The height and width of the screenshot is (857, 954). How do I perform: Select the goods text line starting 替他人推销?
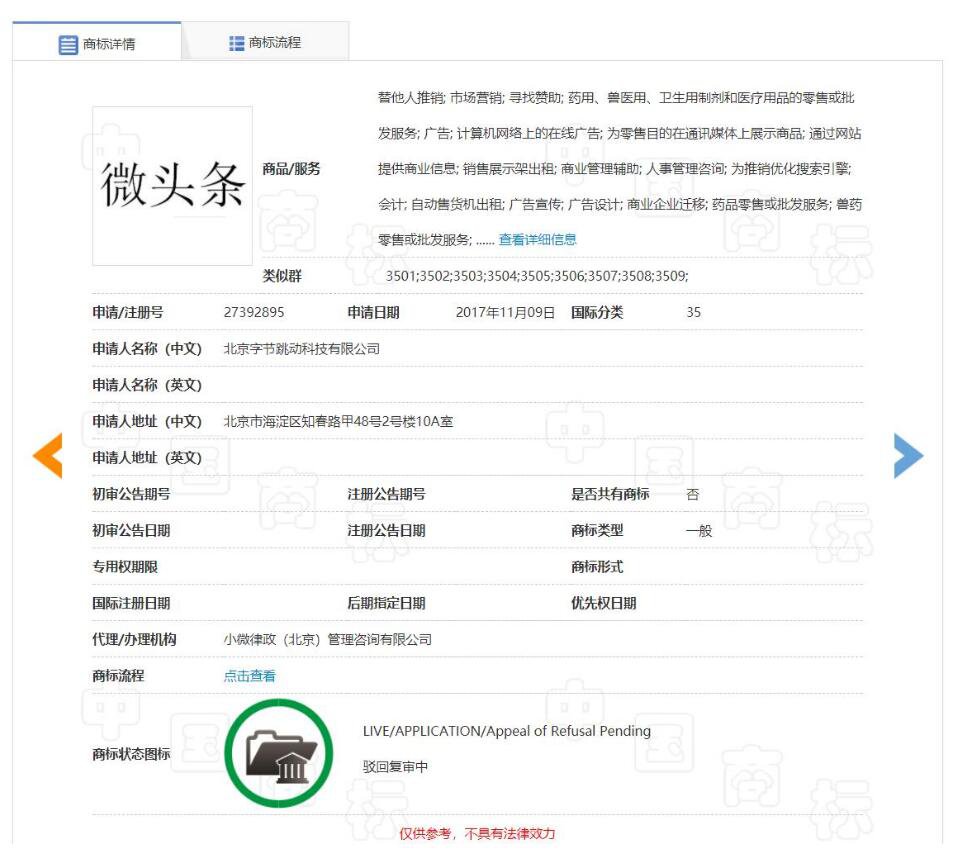616,98
